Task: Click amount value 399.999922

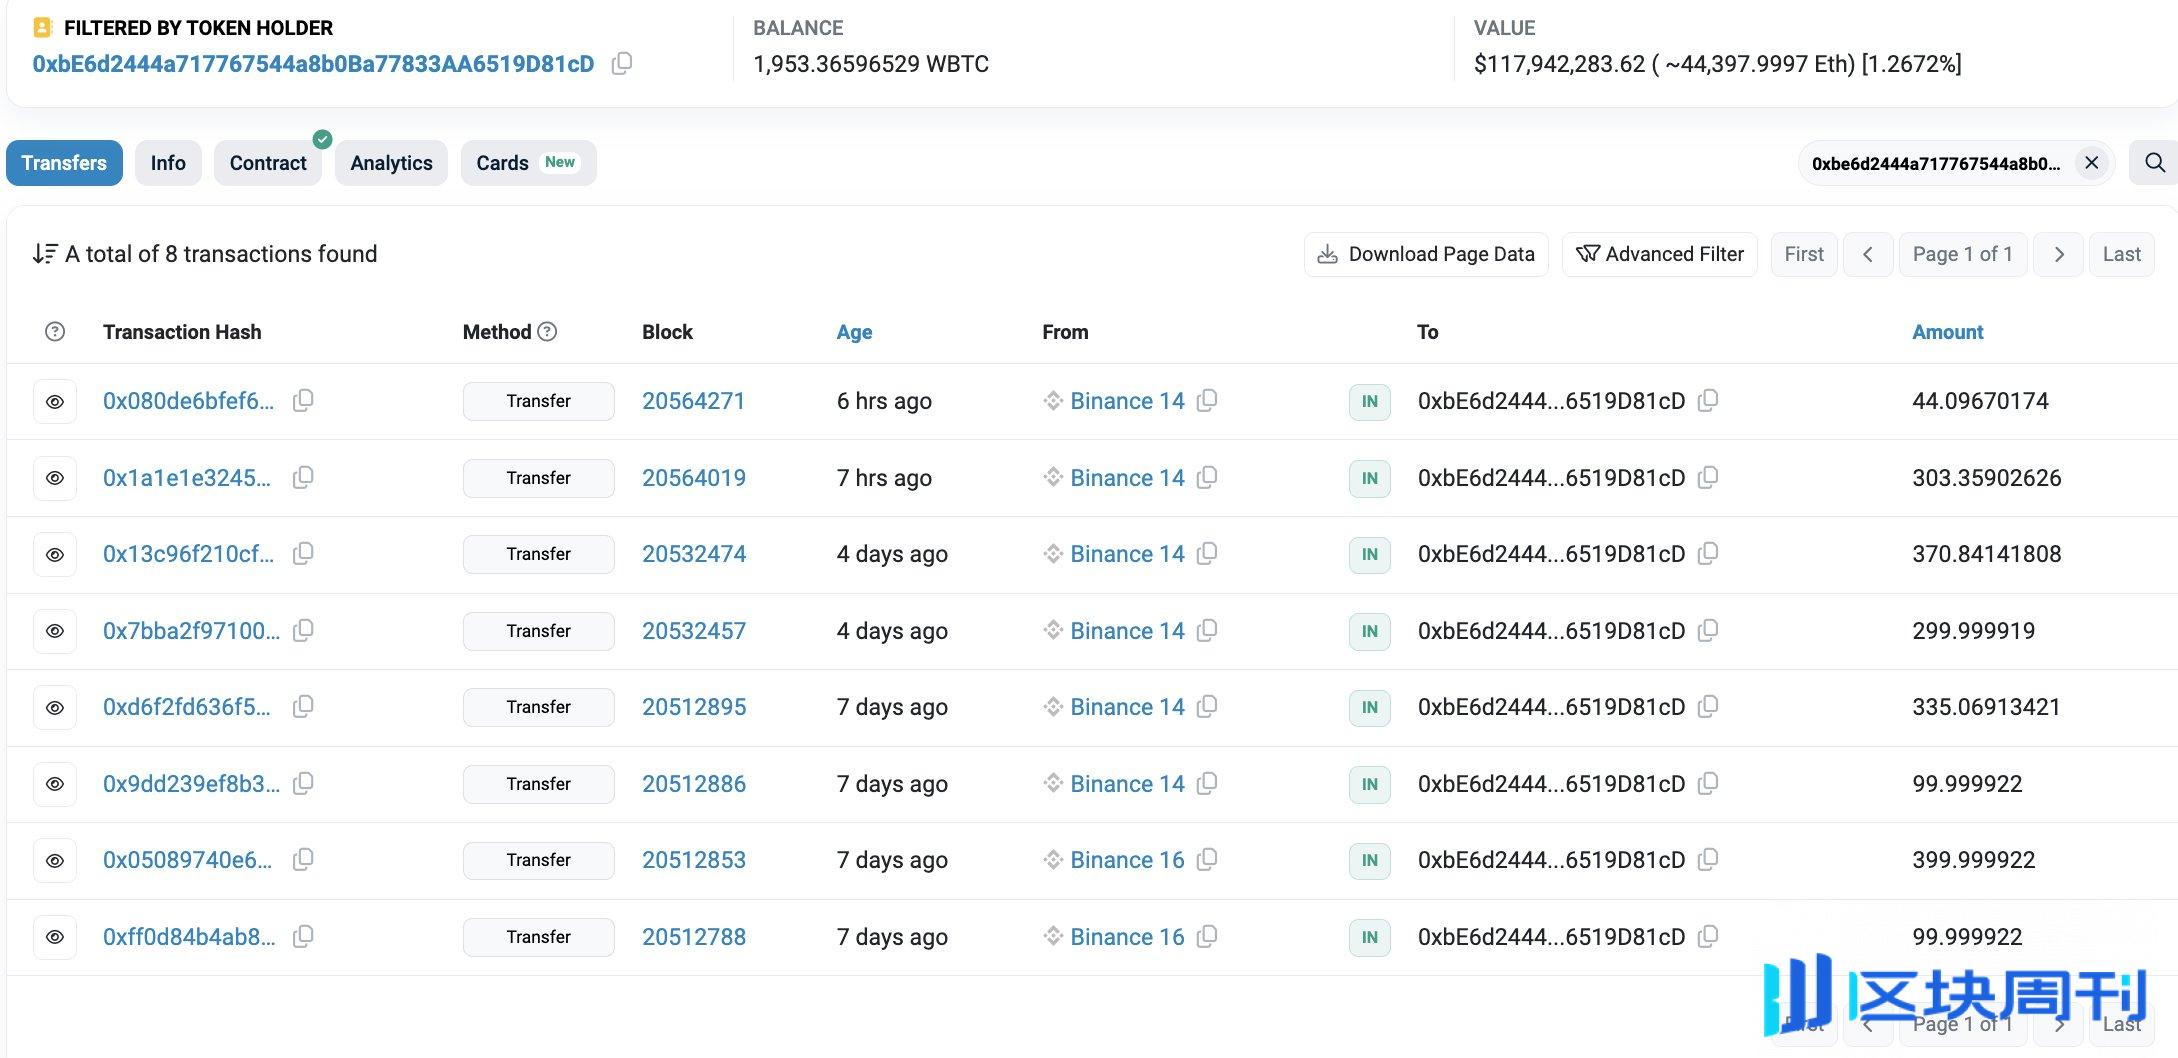Action: click(1973, 860)
